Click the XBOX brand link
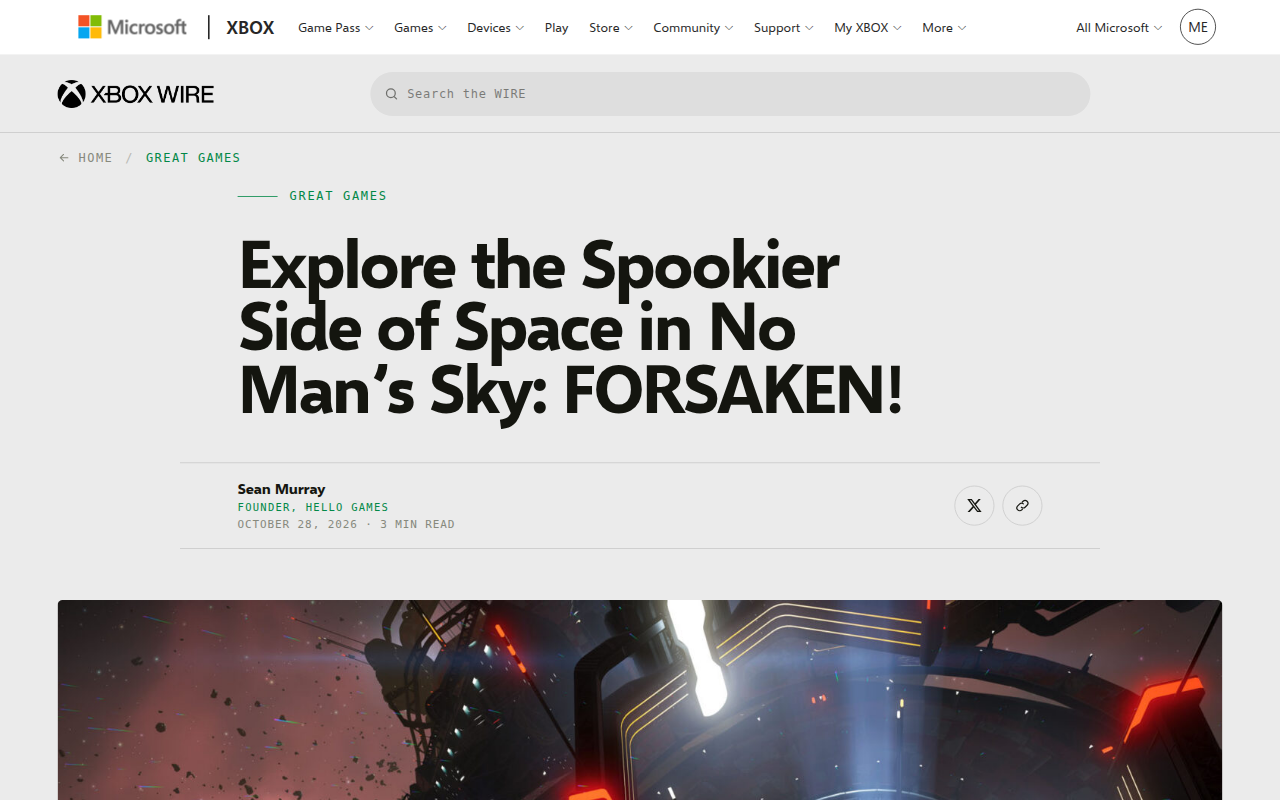This screenshot has height=800, width=1280. (x=250, y=28)
